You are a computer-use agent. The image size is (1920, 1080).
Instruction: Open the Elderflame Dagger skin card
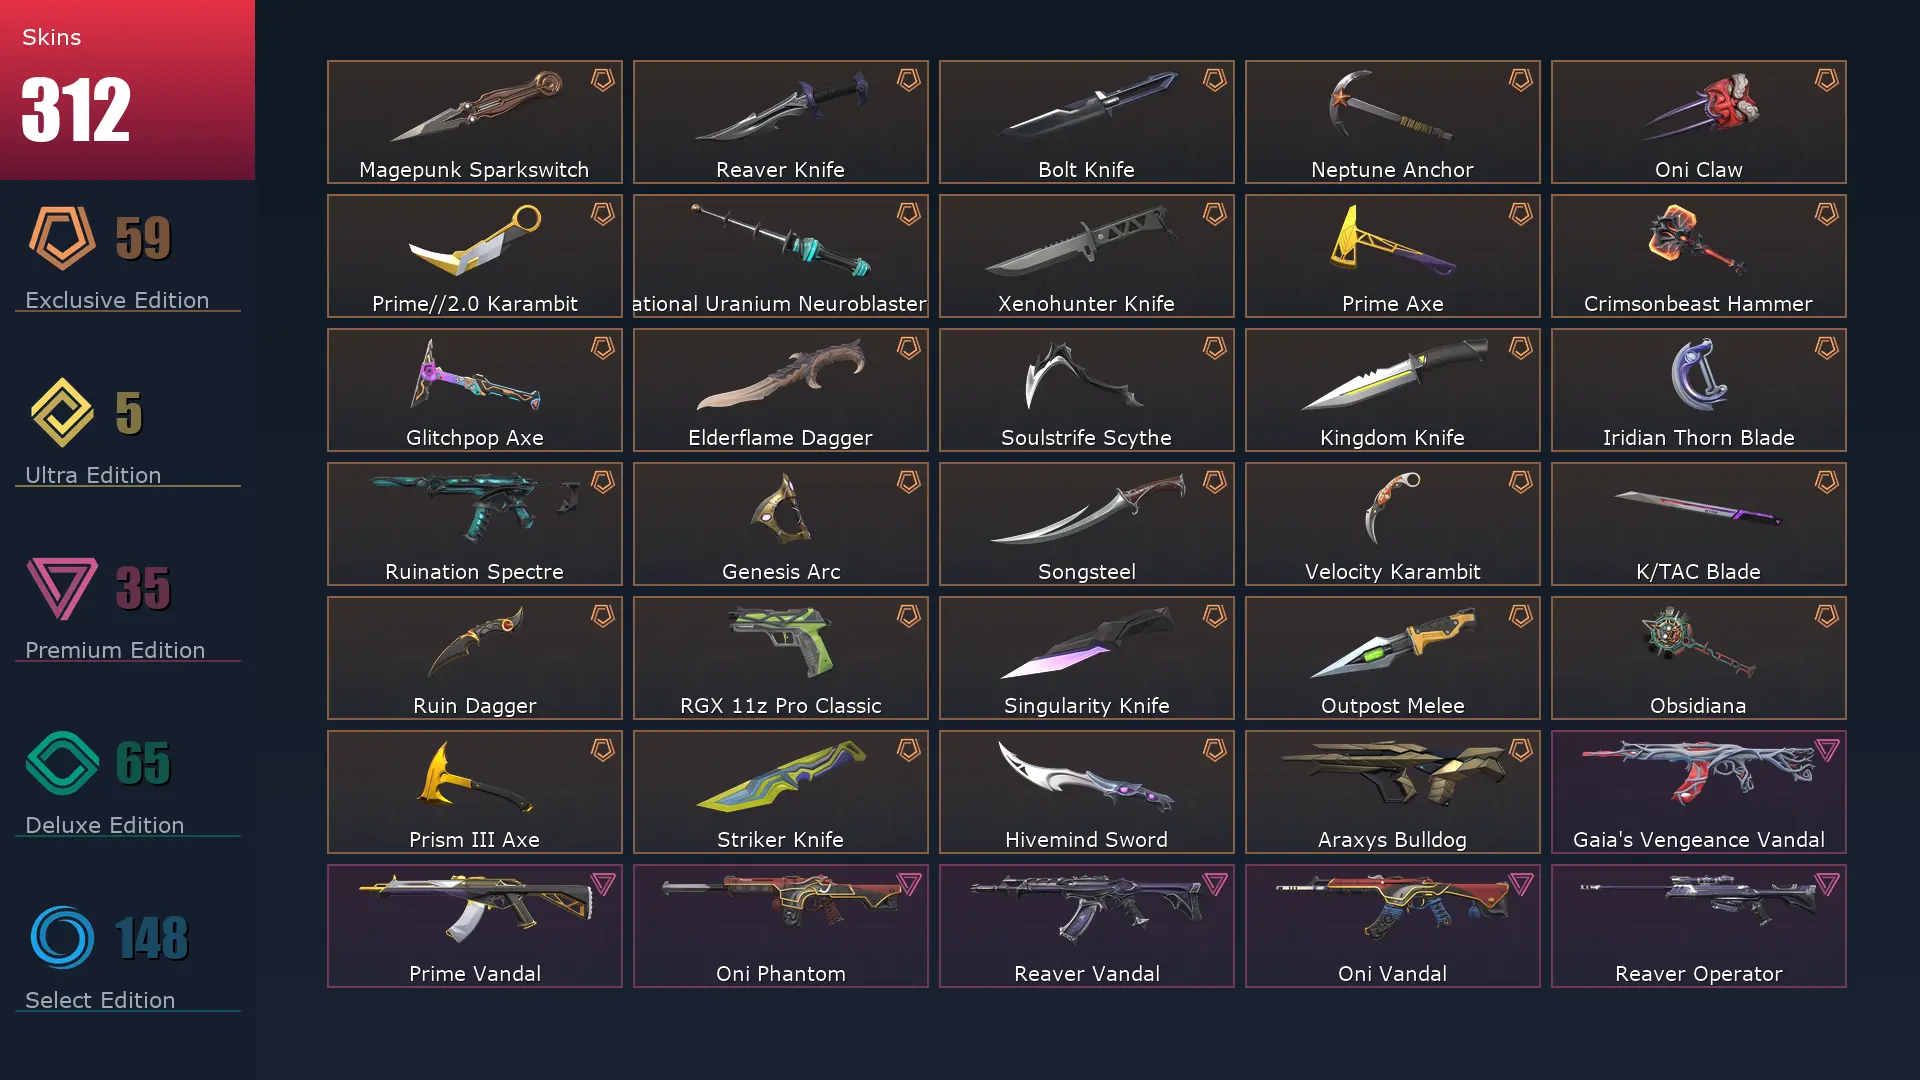pos(781,390)
